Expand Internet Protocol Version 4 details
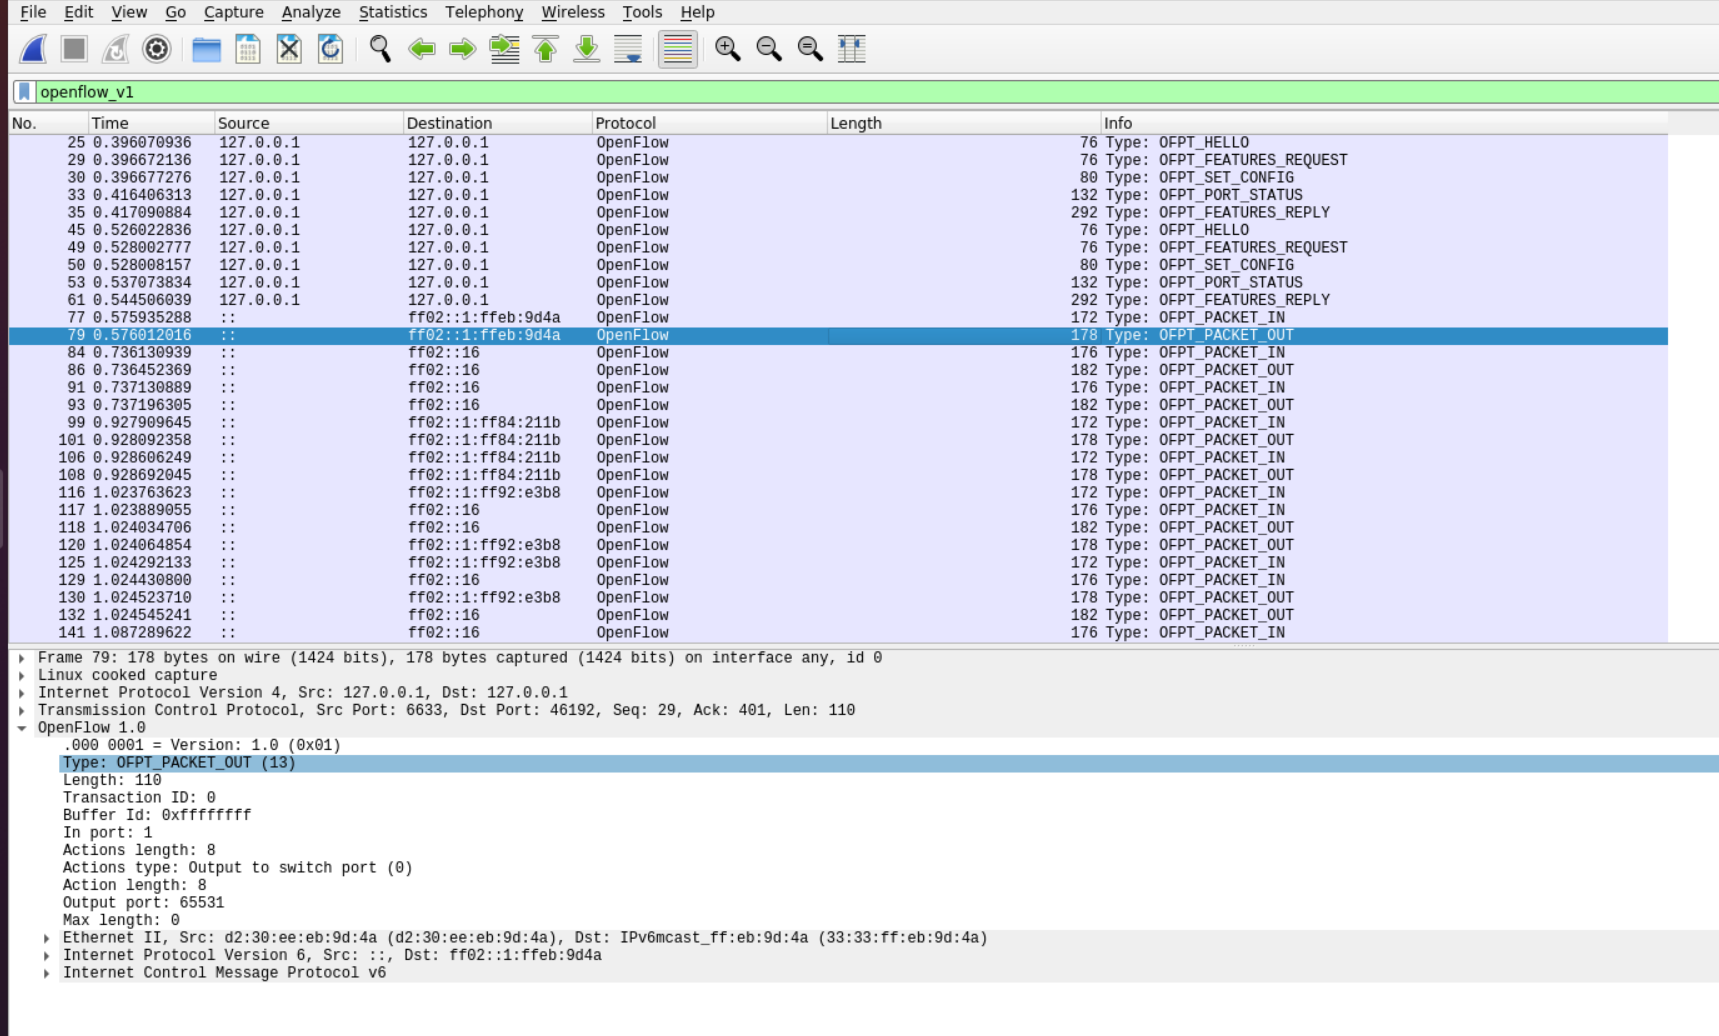 point(21,693)
